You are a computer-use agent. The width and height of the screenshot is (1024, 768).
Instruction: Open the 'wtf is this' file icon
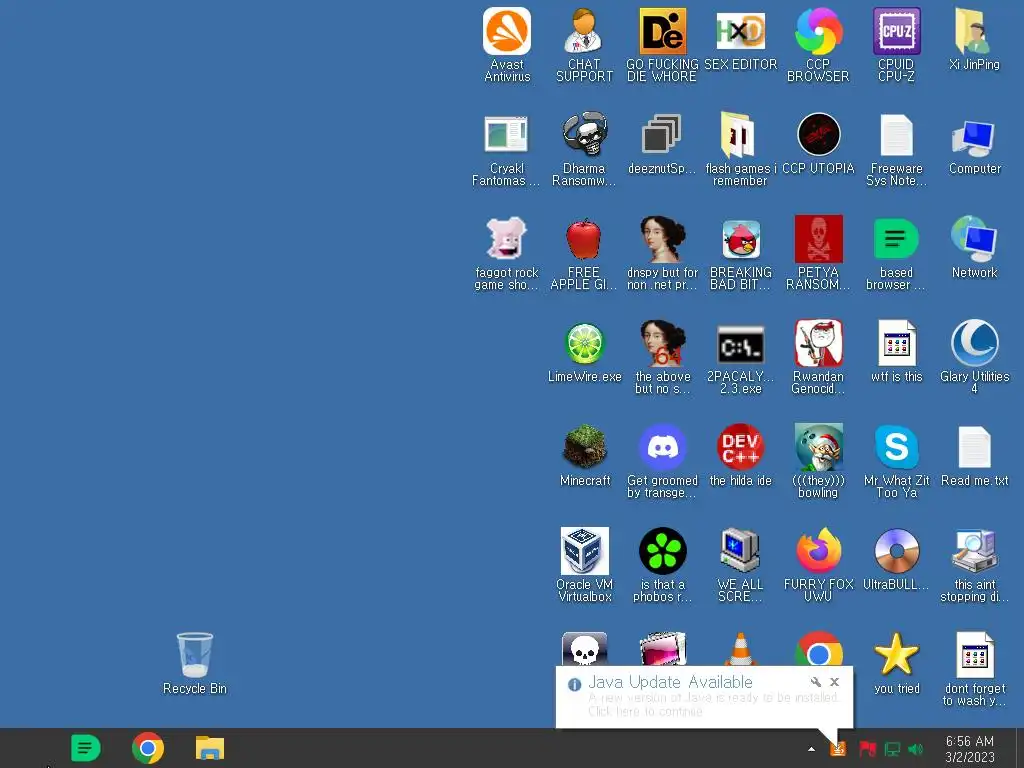(896, 353)
